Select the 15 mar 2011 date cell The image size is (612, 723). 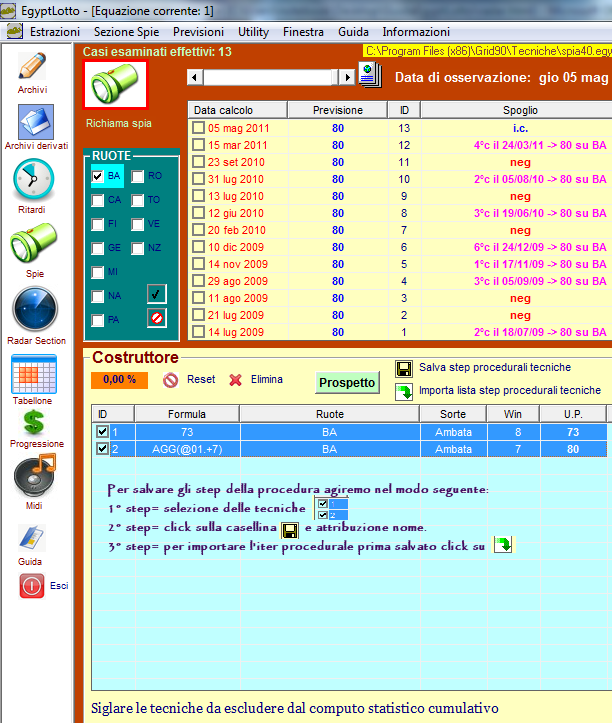coord(238,145)
